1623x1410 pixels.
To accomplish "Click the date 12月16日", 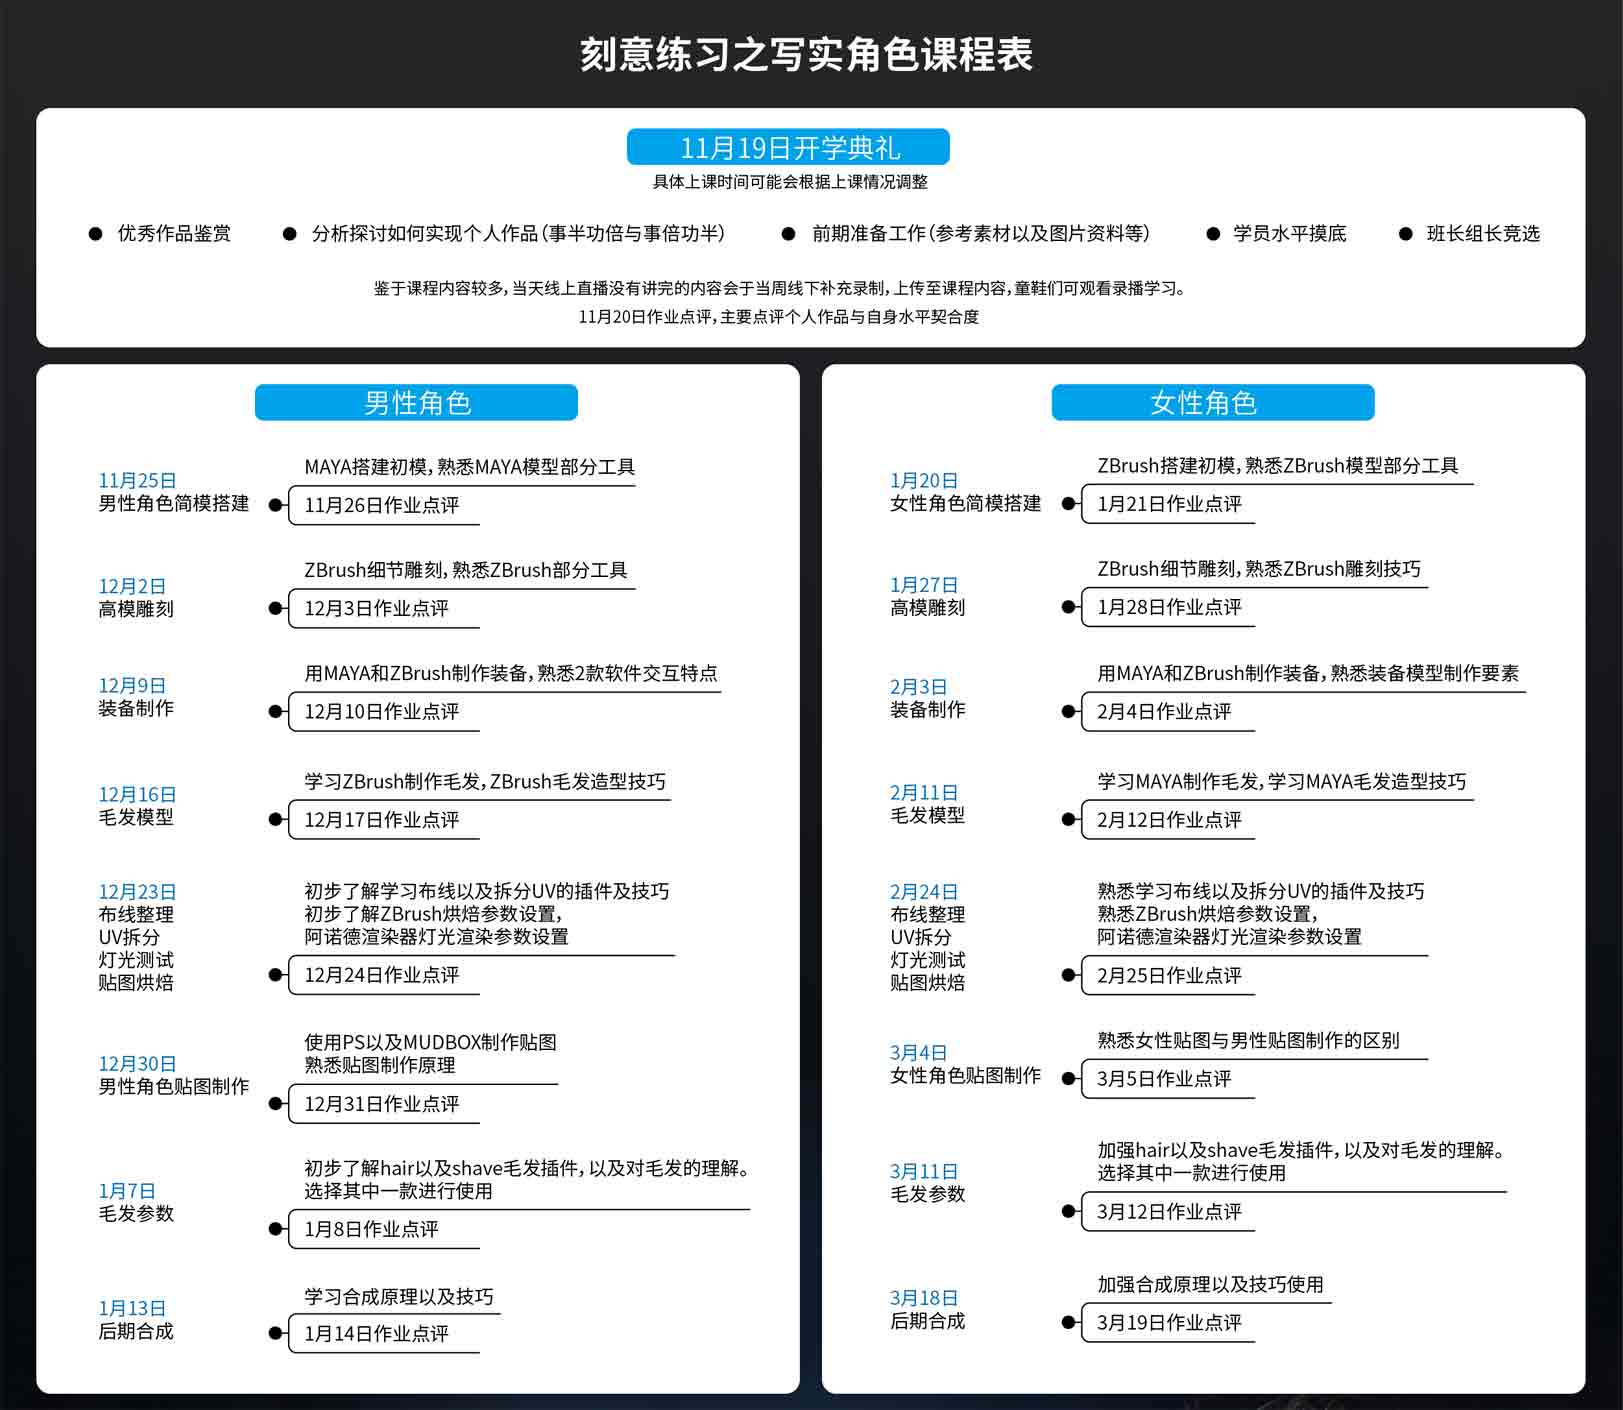I will pos(137,794).
